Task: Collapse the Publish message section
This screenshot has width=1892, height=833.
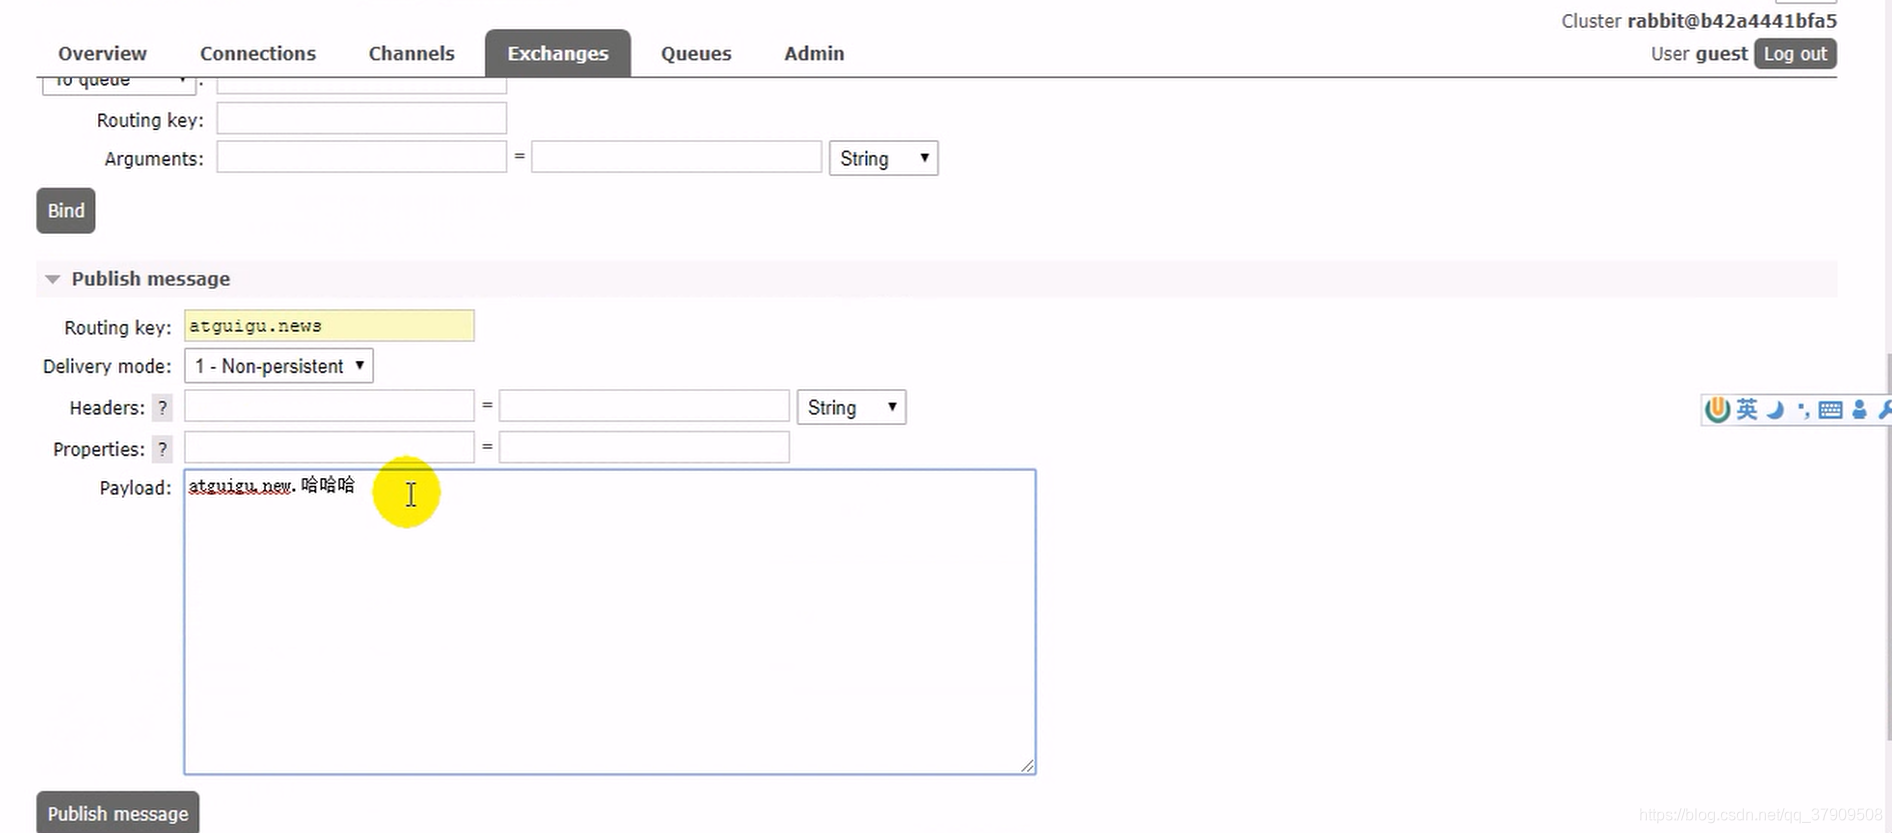Action: [x=53, y=279]
